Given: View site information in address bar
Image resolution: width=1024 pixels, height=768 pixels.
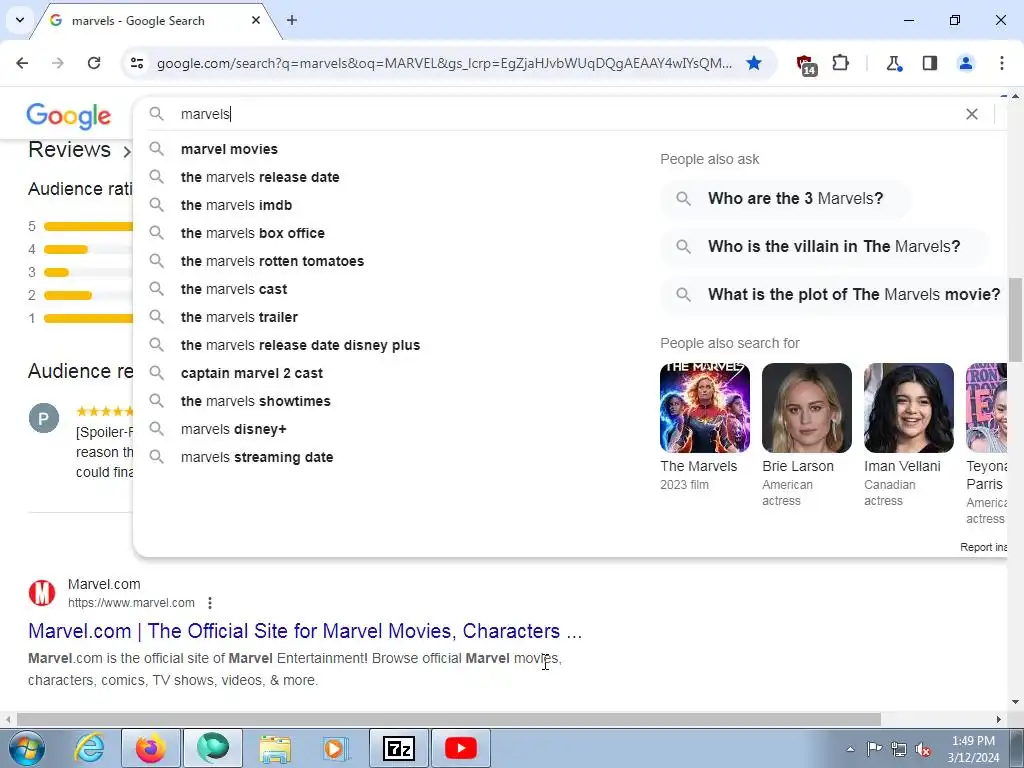Looking at the screenshot, I should 137,63.
